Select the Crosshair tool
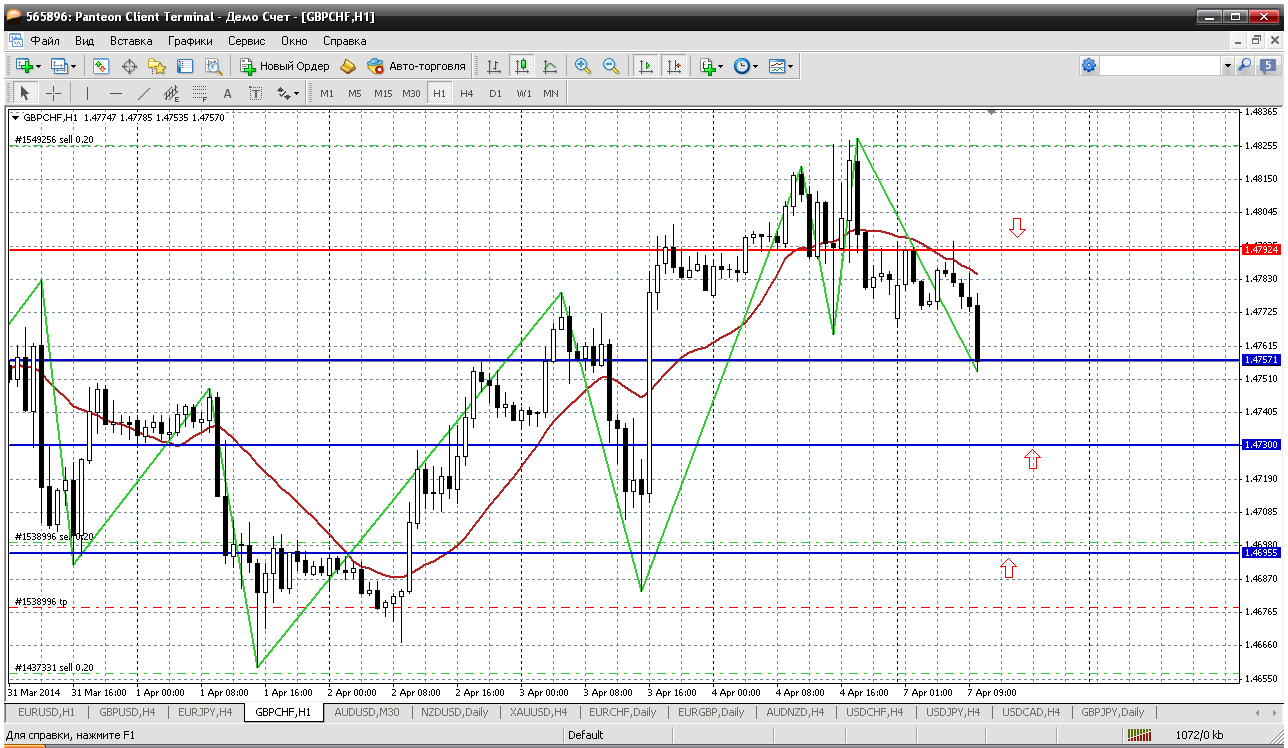The image size is (1288, 748). click(54, 93)
